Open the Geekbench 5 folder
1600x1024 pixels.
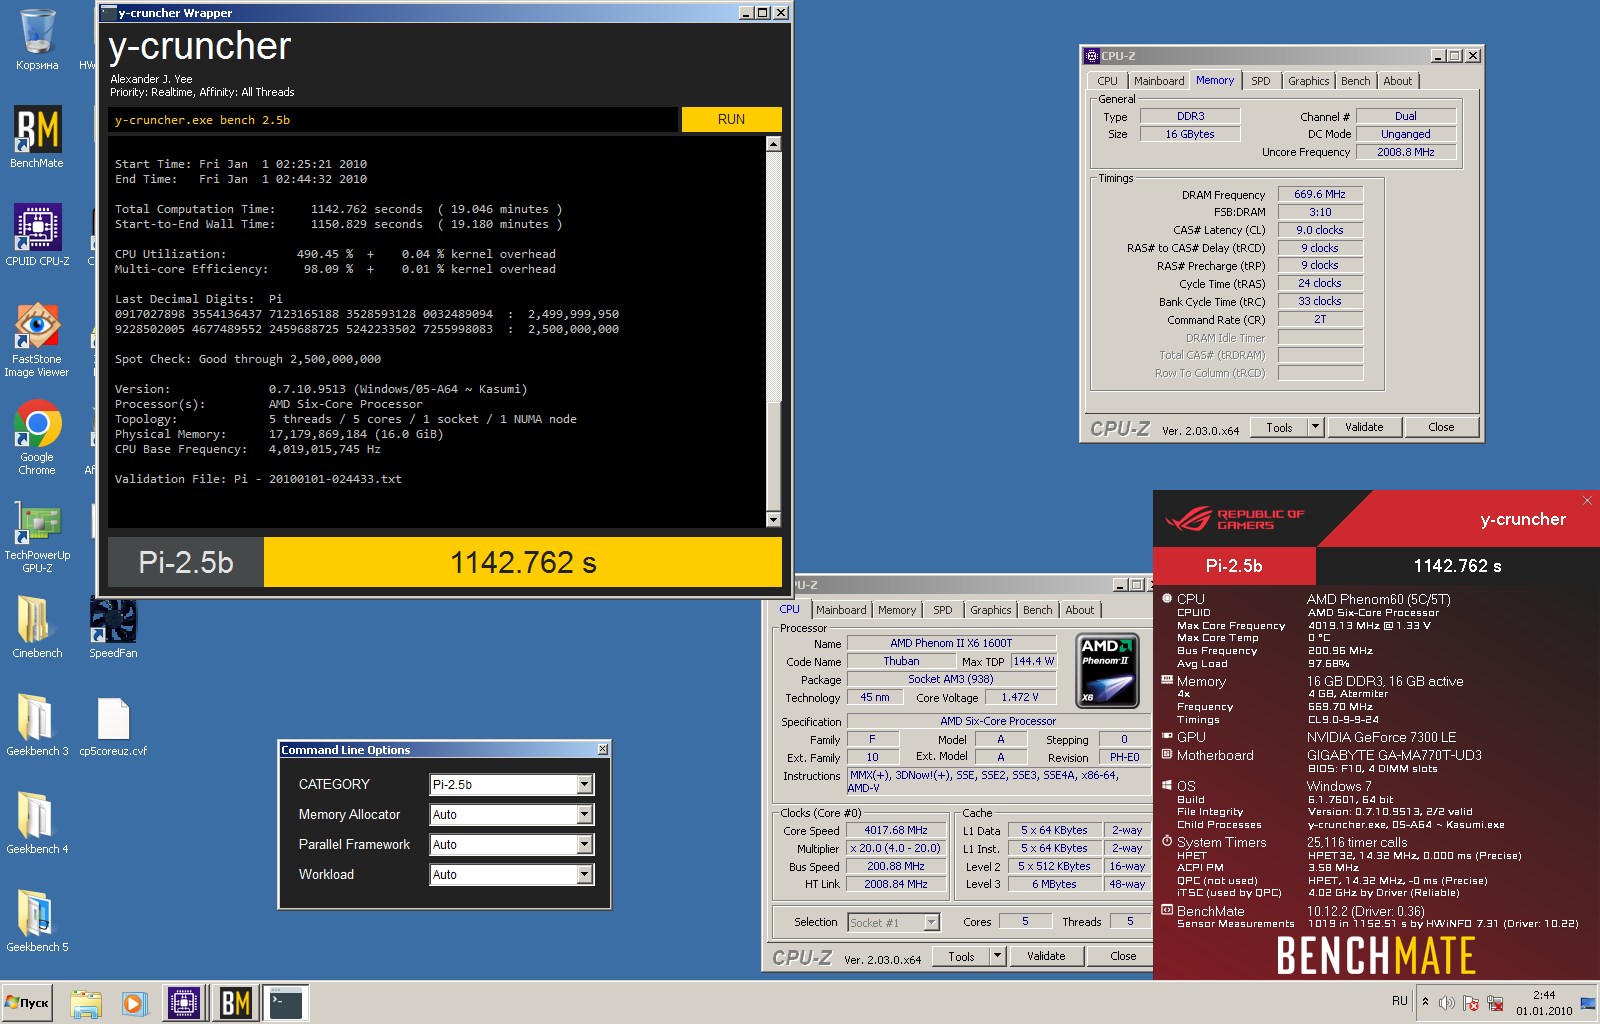(37, 921)
